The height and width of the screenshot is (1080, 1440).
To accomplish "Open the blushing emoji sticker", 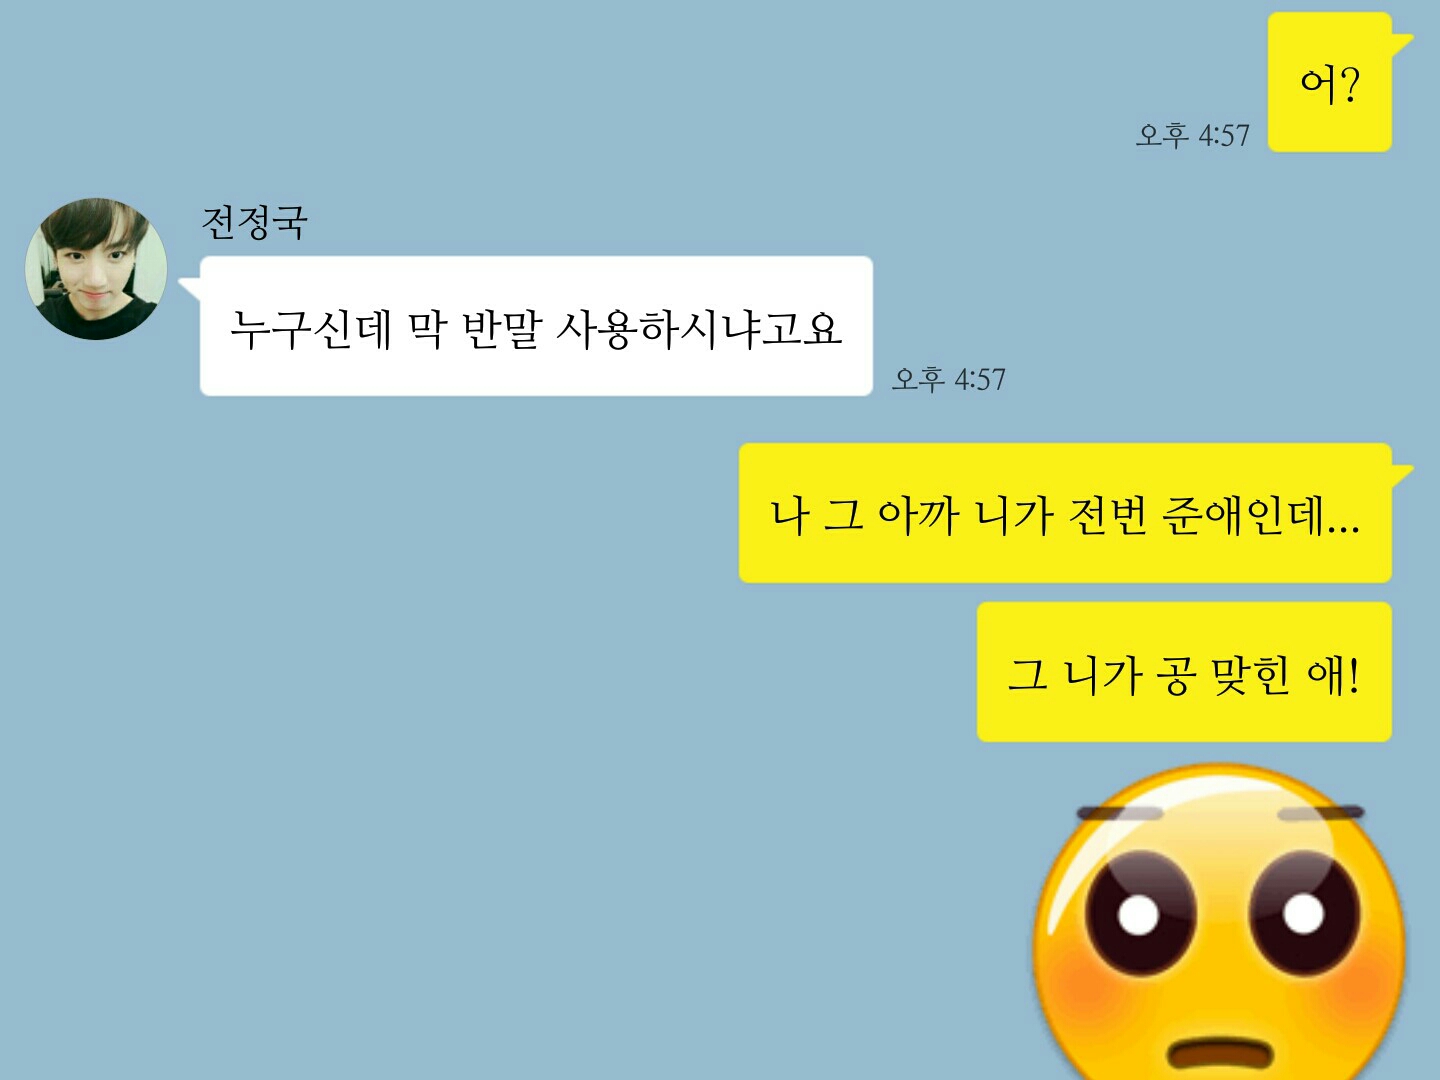I will coord(1220,922).
